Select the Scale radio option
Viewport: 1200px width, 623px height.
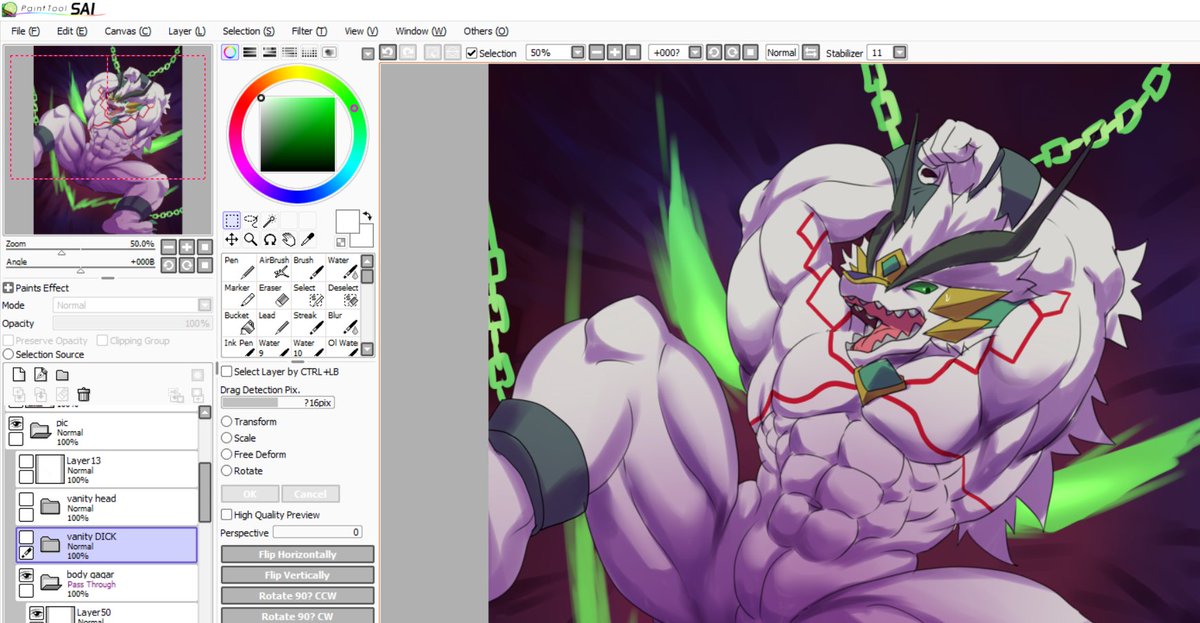coord(227,438)
